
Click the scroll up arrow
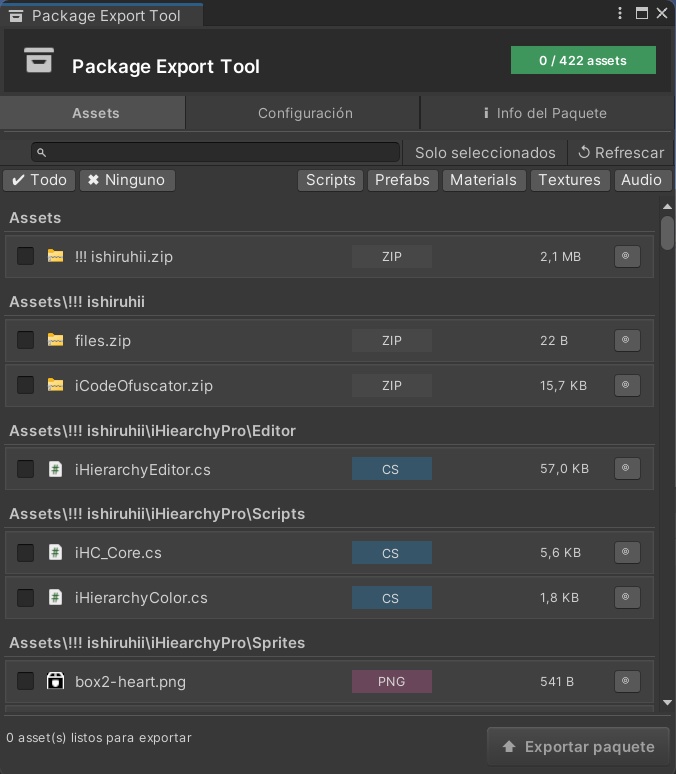[x=667, y=207]
